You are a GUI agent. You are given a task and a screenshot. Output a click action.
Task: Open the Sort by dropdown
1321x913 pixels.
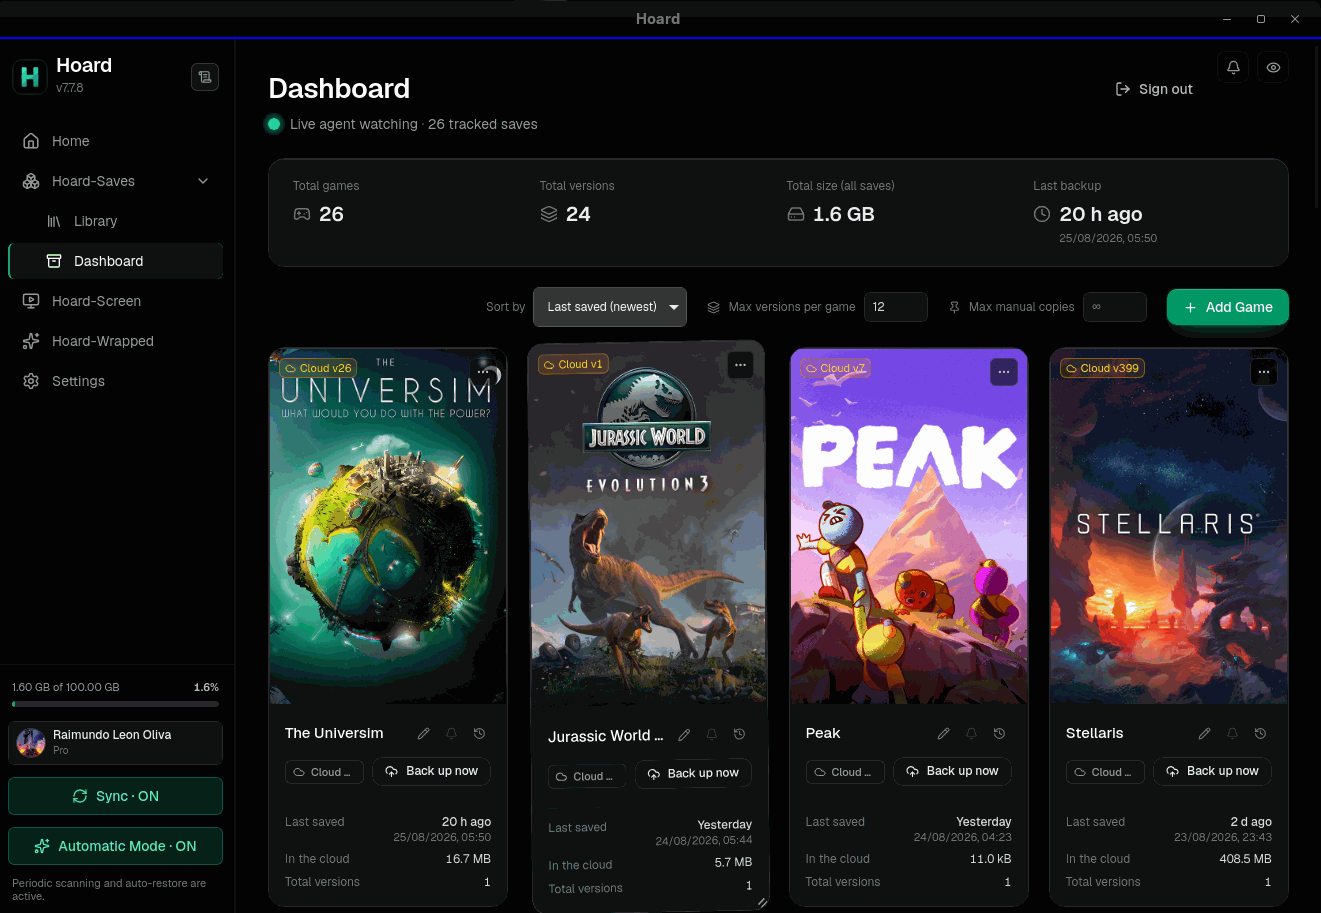610,307
